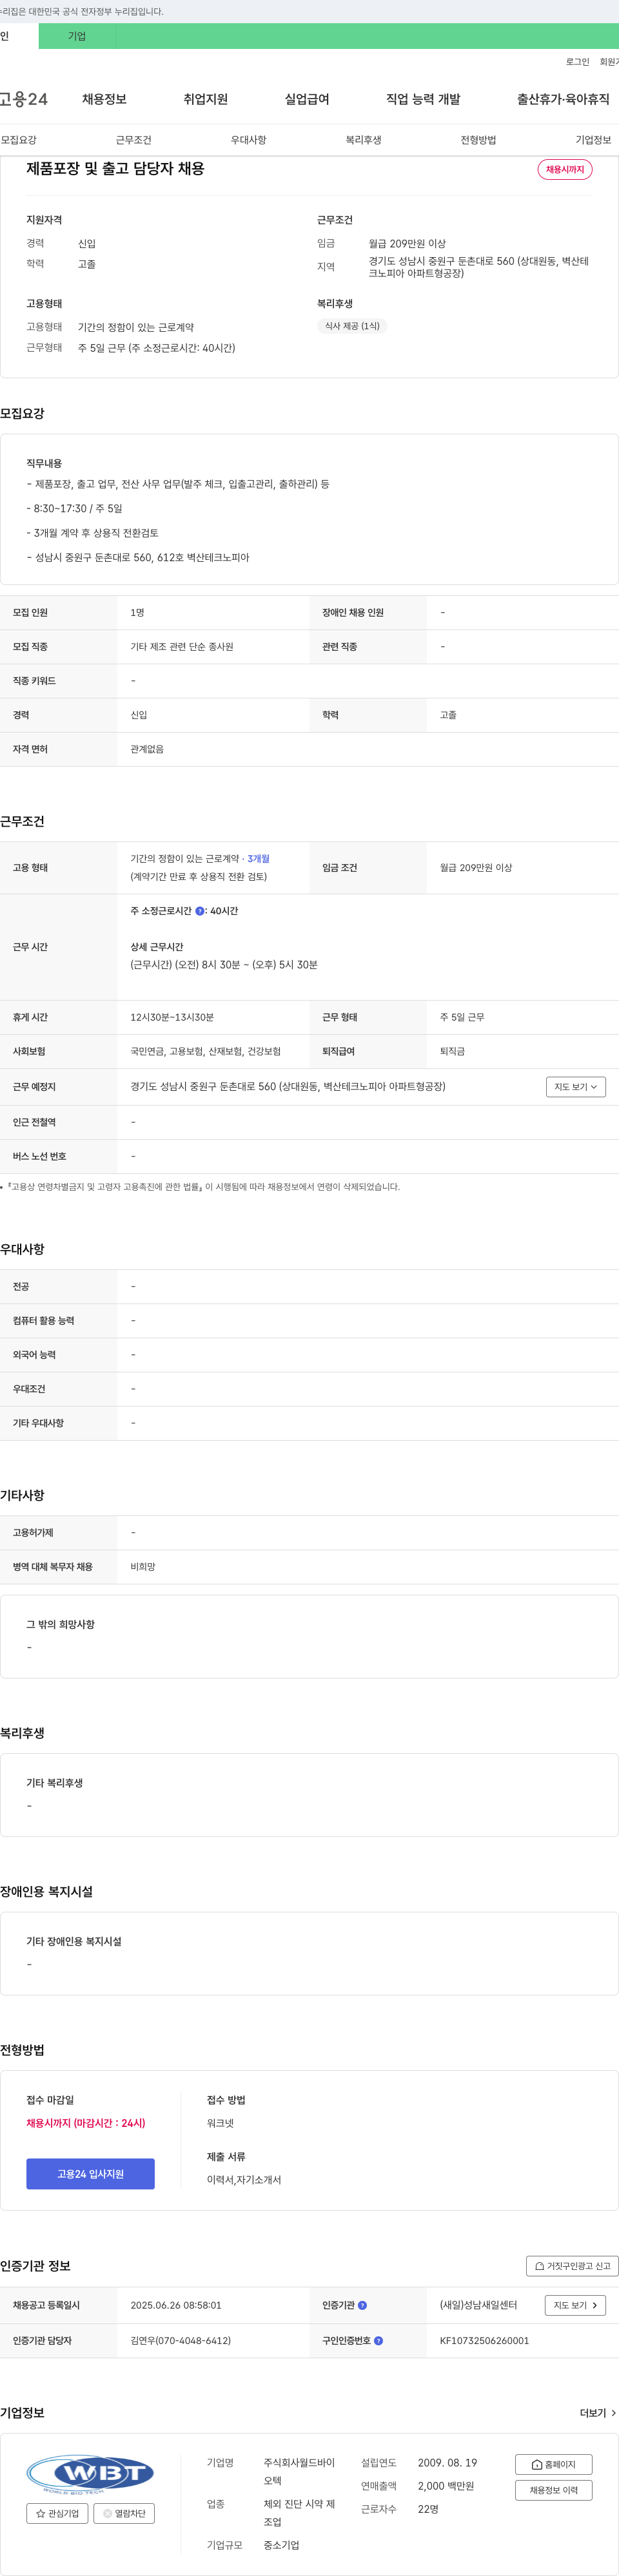Click the 워크넷 application method text
This screenshot has width=619, height=2576.
pyautogui.click(x=220, y=2123)
